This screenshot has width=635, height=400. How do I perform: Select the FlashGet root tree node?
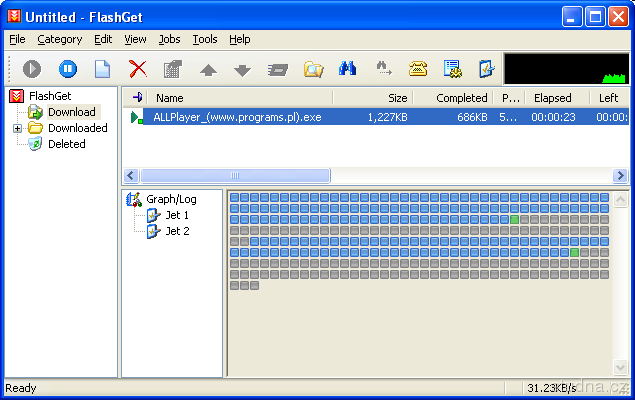(50, 96)
